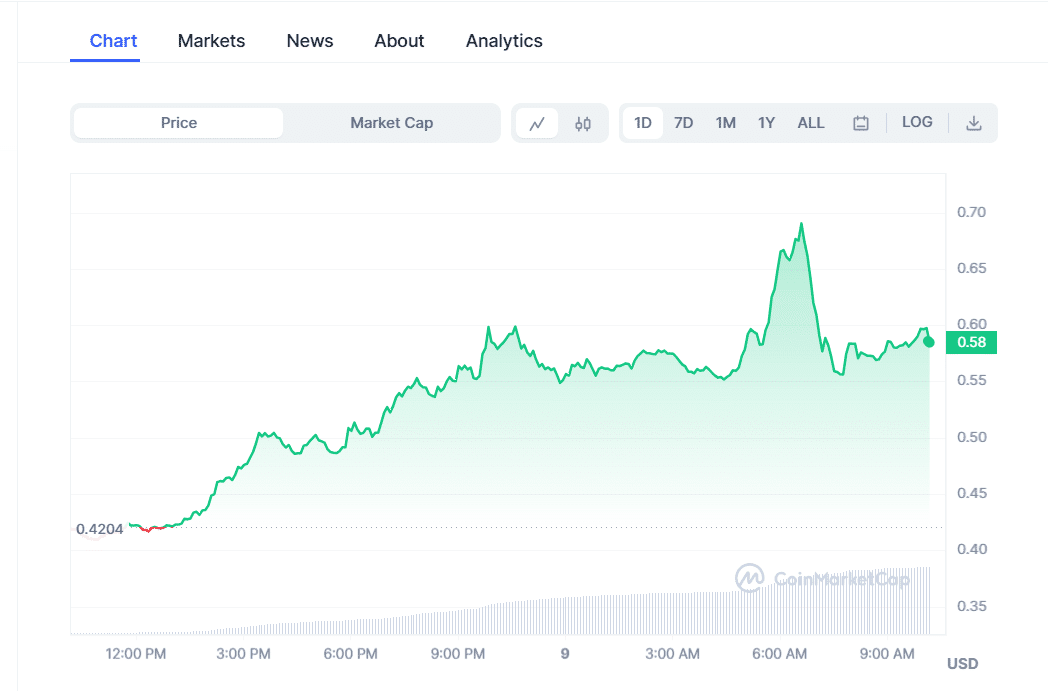The height and width of the screenshot is (691, 1048).
Task: Click the 0.58 current price label
Action: coord(971,343)
